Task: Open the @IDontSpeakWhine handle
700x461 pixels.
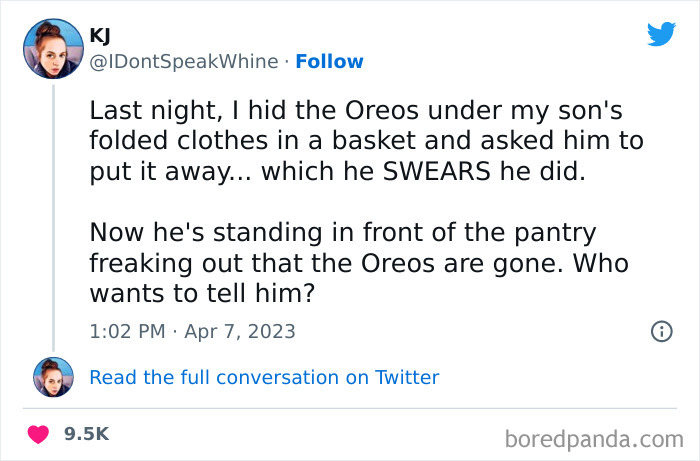Action: pyautogui.click(x=184, y=61)
